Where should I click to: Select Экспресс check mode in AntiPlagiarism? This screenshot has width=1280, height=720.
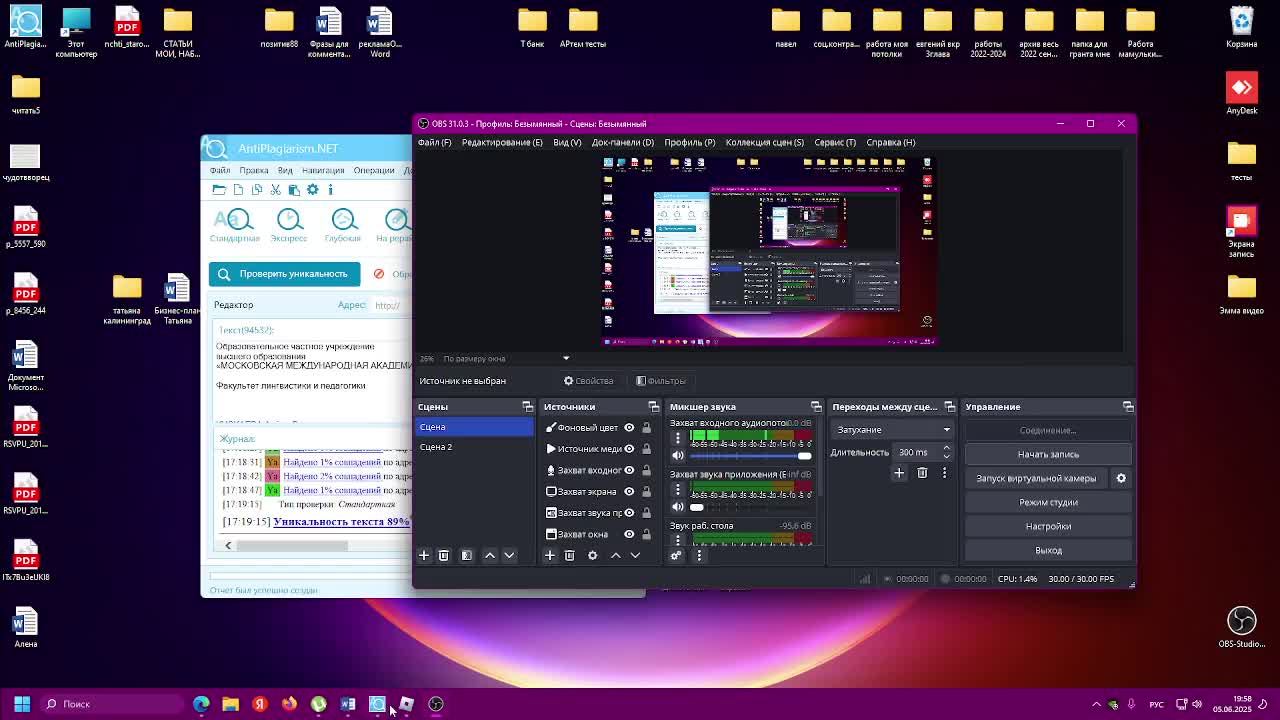tap(289, 225)
